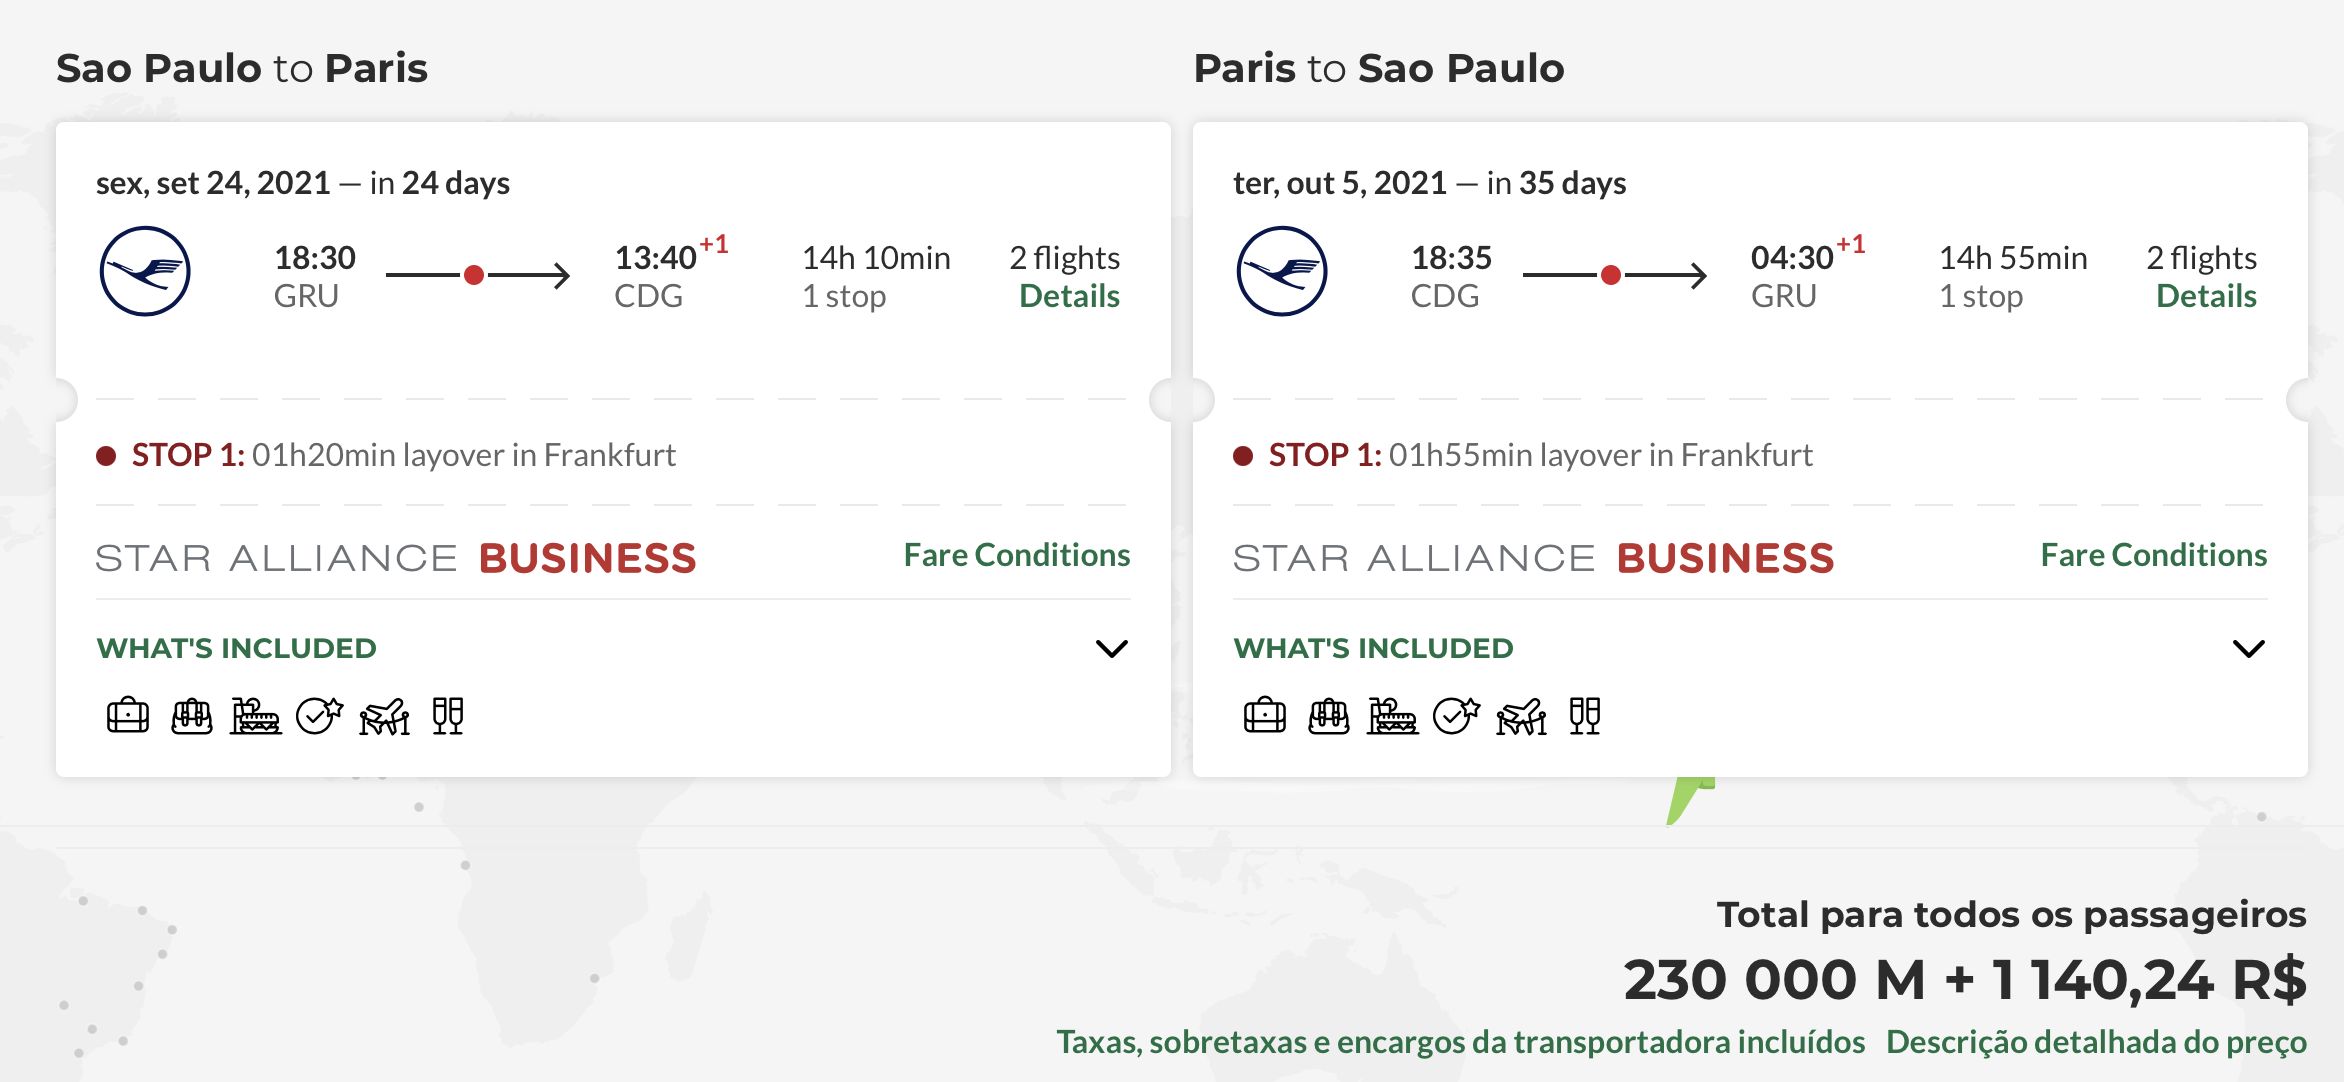Click the checked luggage icon on the Sao Paulo to Paris card
2344x1082 pixels.
[x=191, y=716]
